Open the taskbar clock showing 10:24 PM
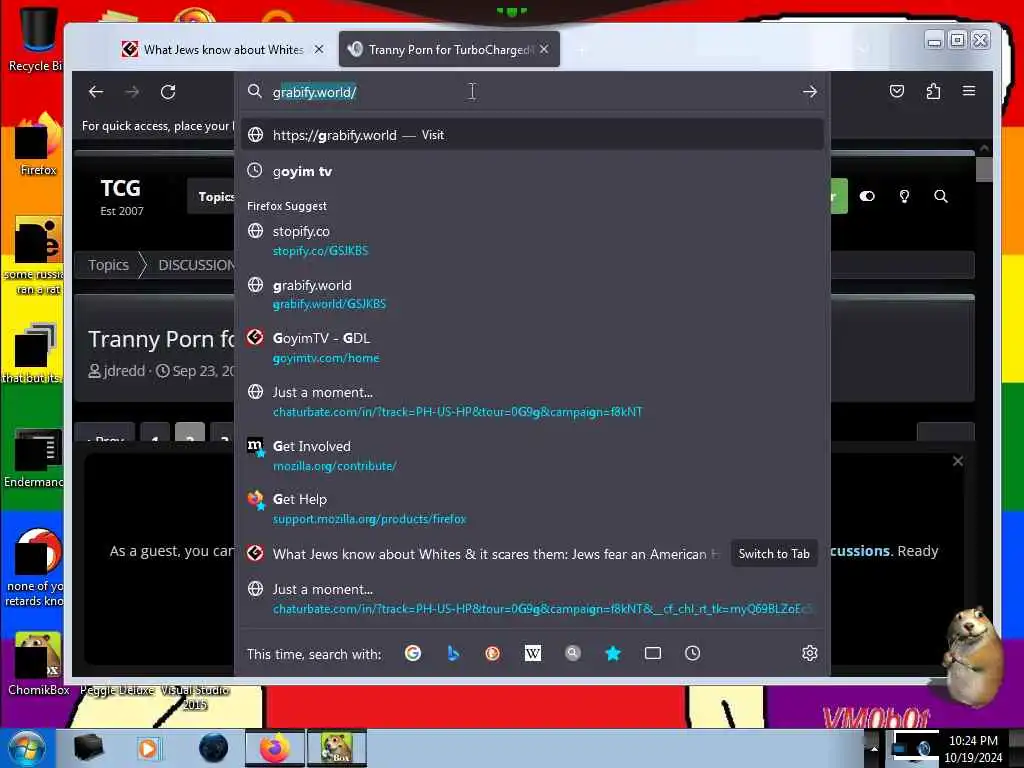This screenshot has height=768, width=1024. point(973,749)
